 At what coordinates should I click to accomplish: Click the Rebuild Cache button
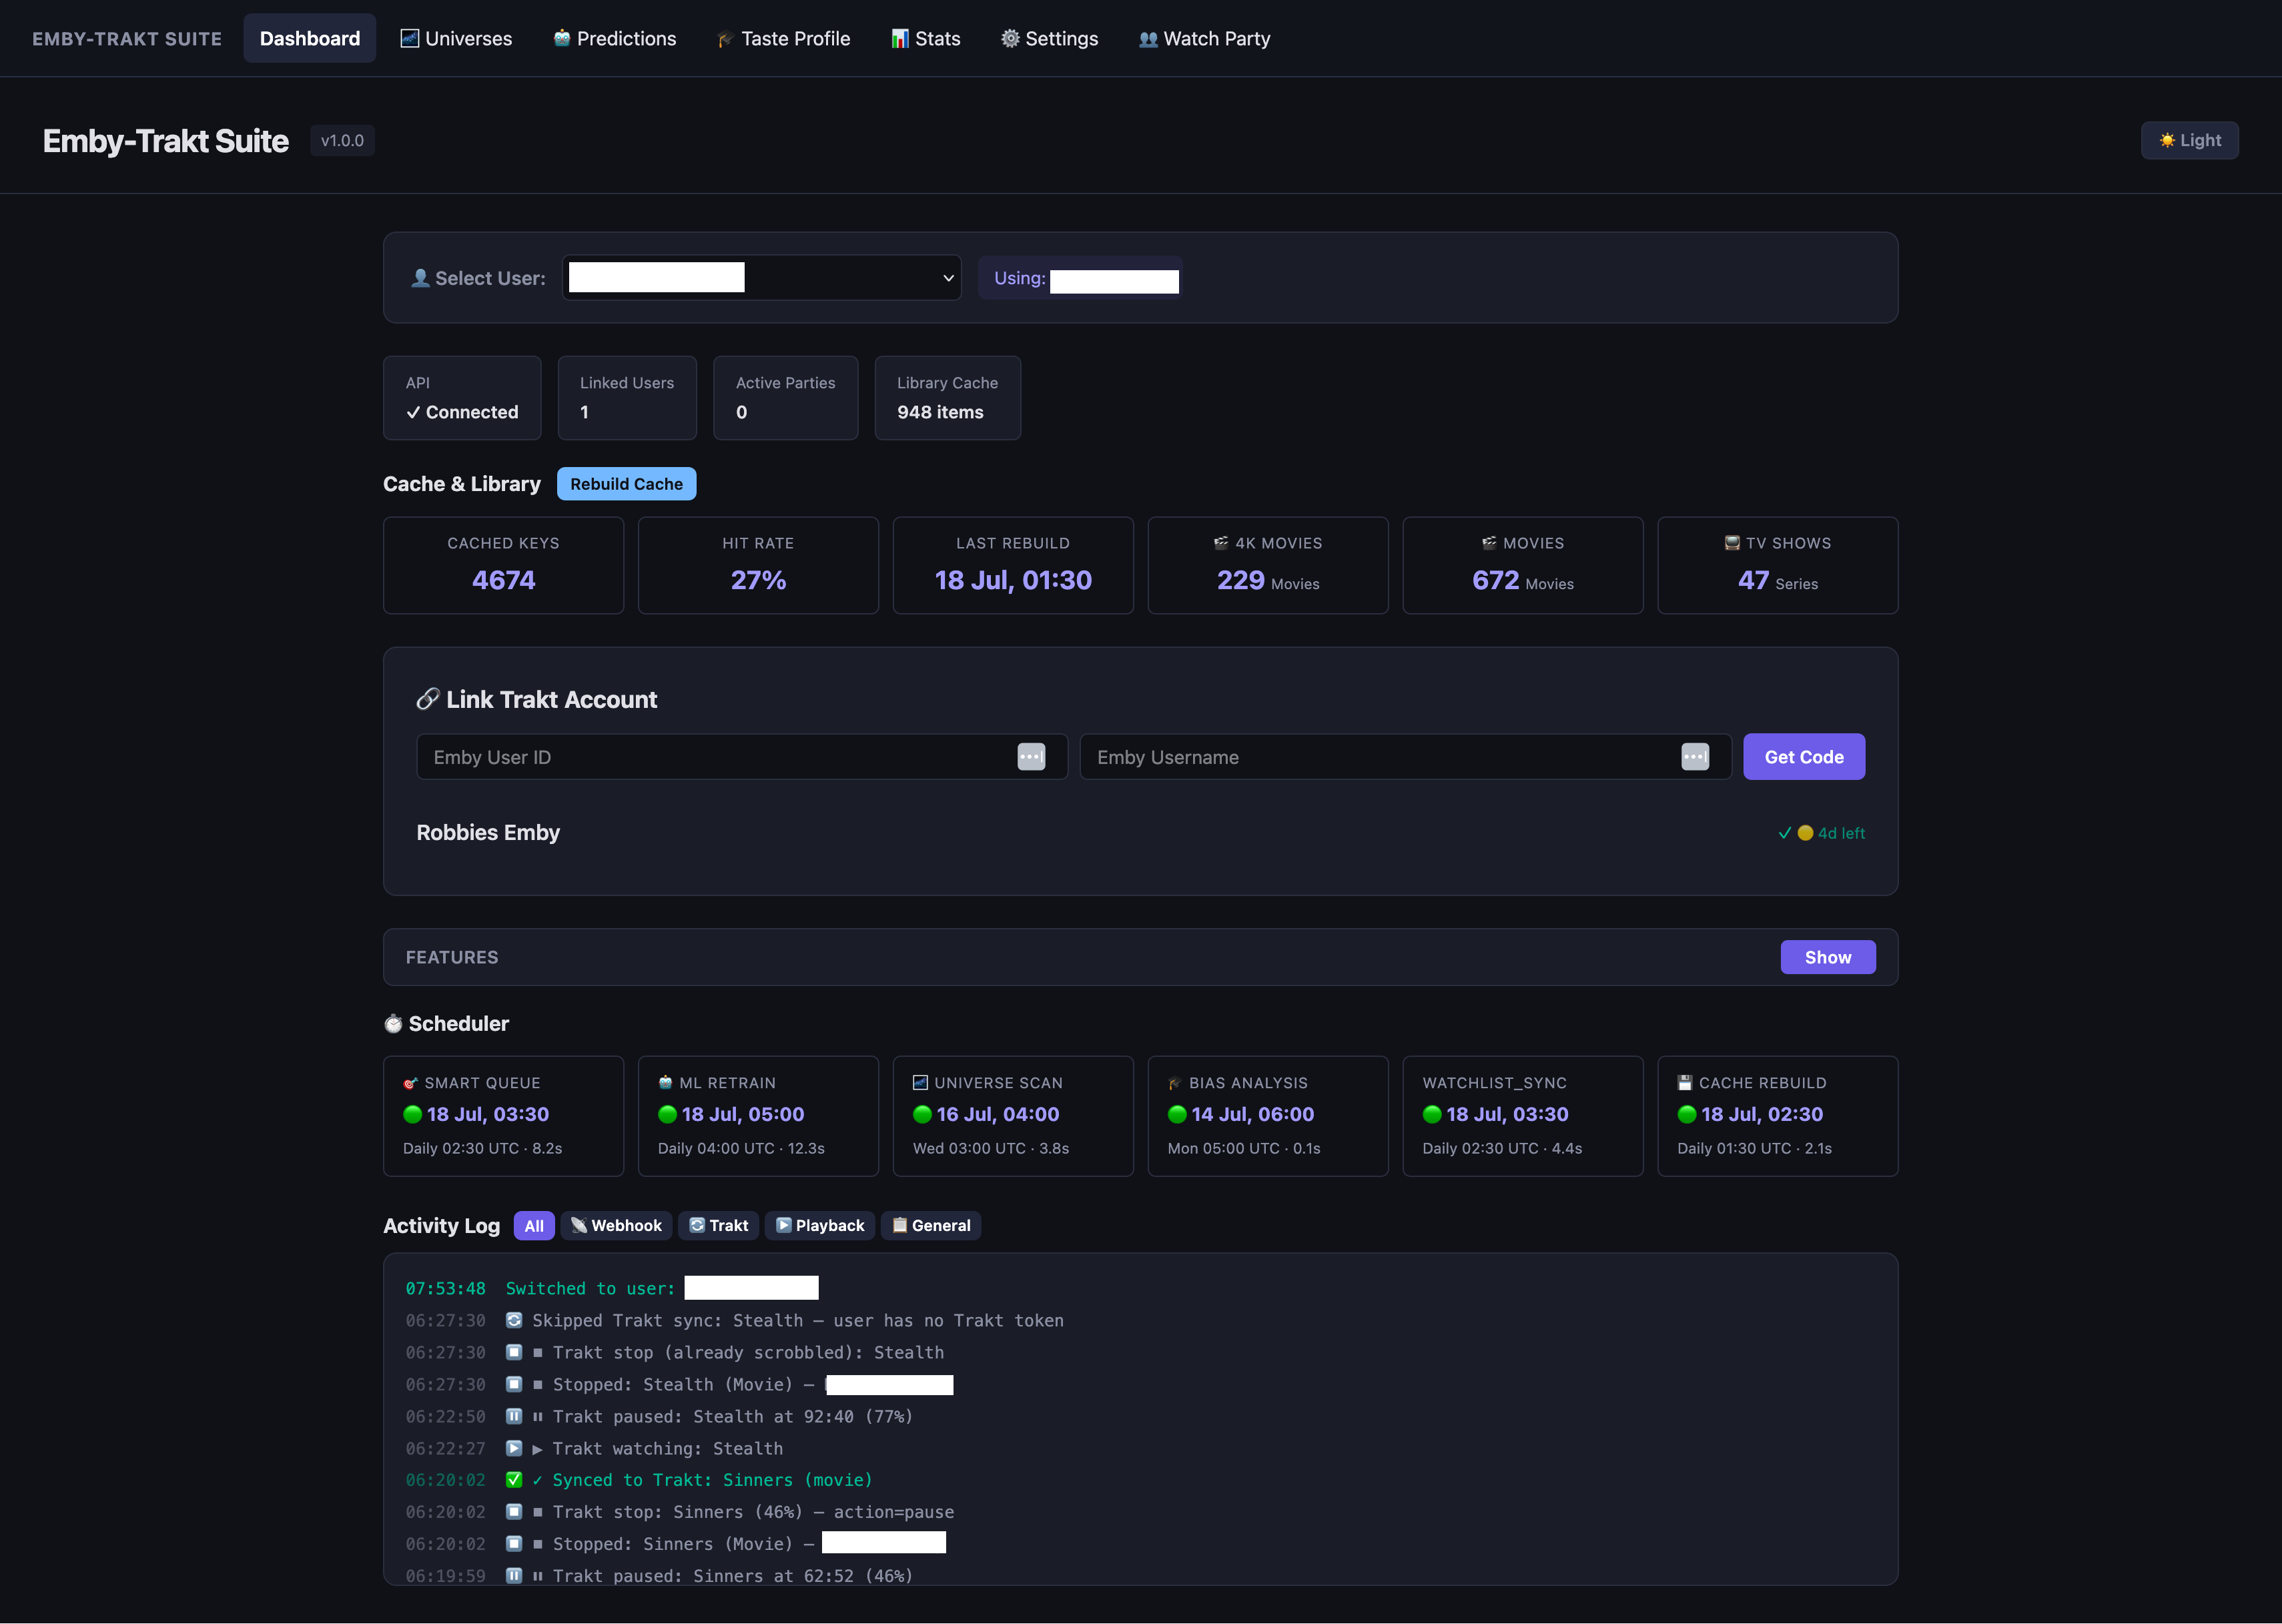pos(626,484)
